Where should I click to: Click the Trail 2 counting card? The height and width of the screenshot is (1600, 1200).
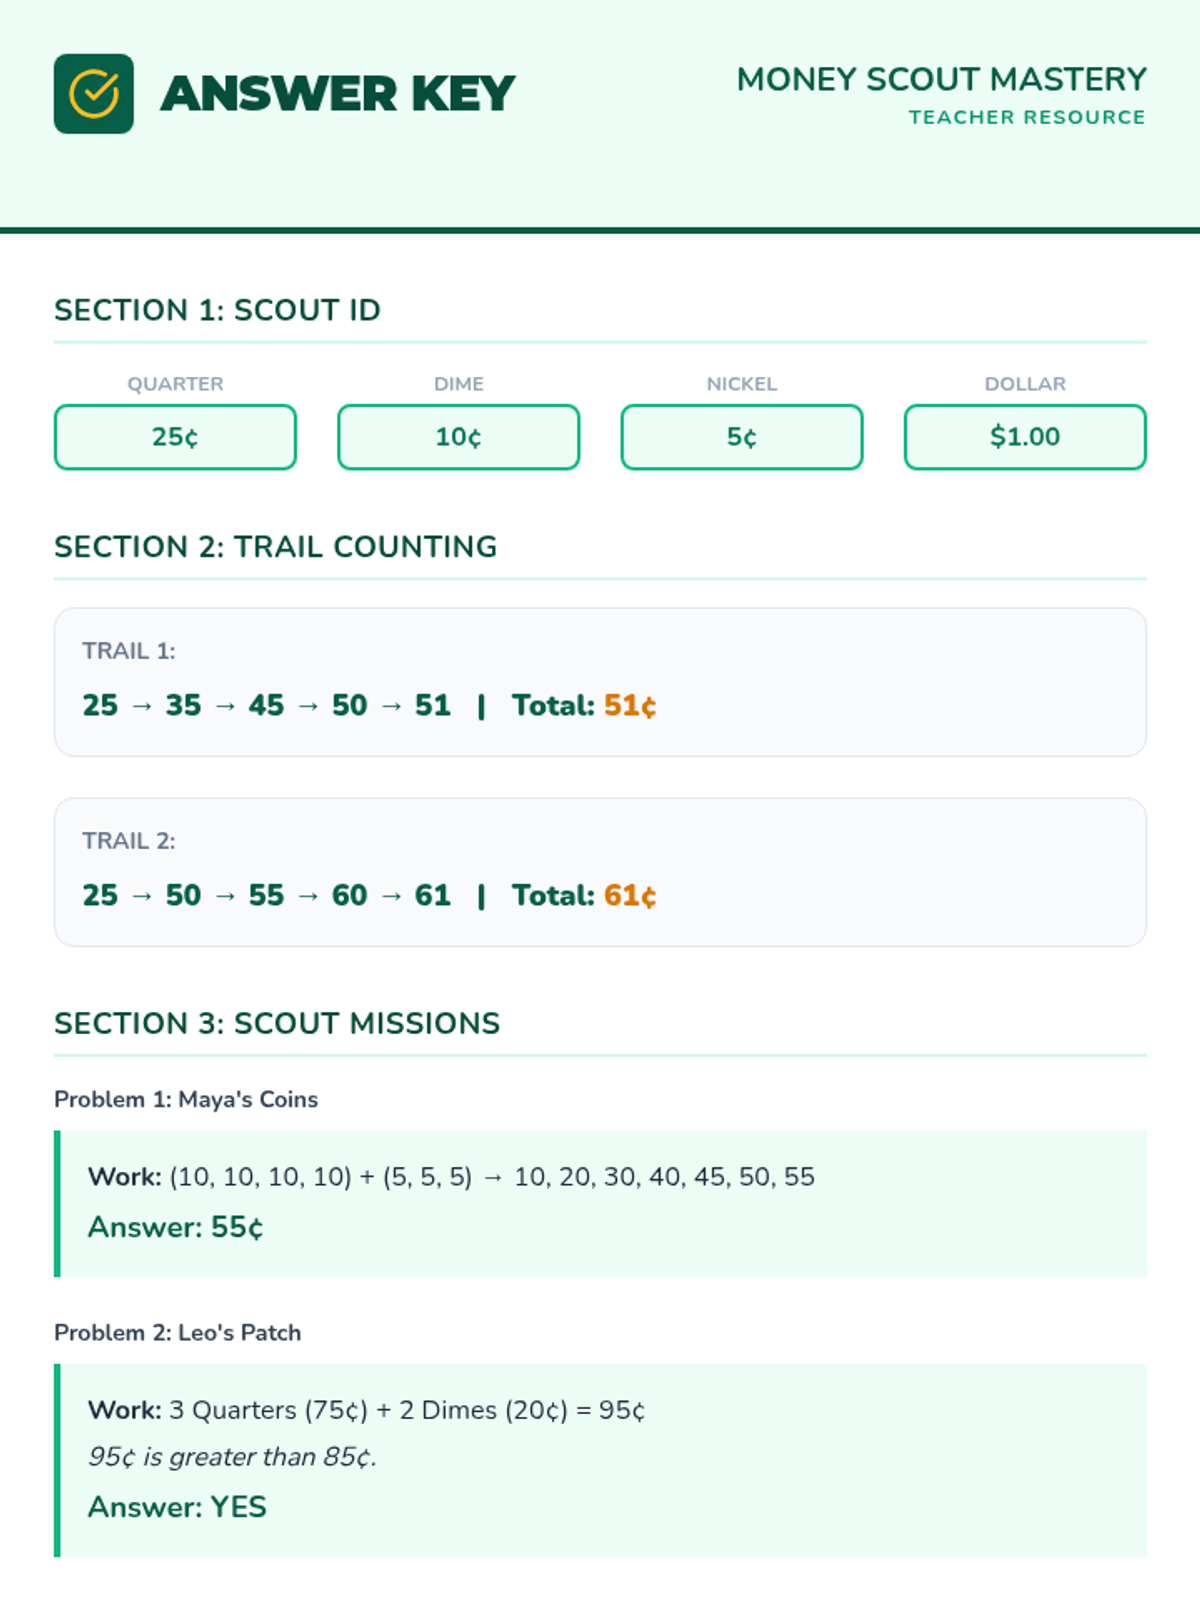pyautogui.click(x=850, y=872)
